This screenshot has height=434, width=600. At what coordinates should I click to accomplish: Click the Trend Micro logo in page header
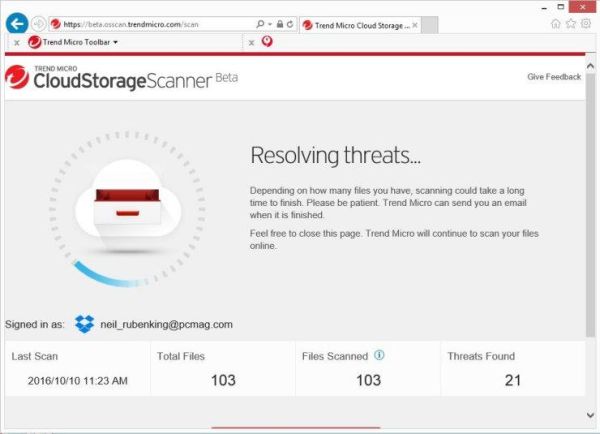click(17, 77)
